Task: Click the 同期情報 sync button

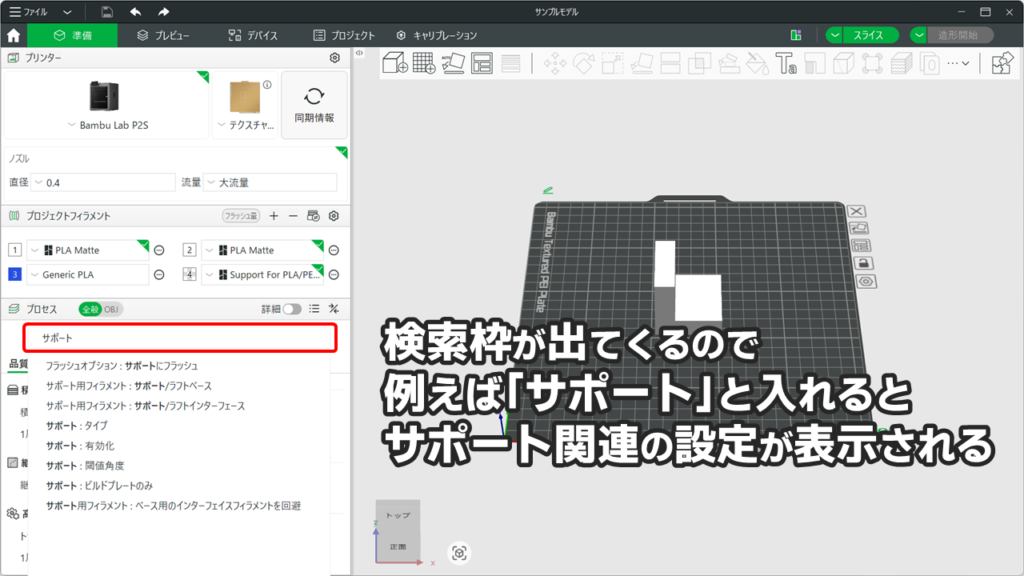Action: (315, 105)
